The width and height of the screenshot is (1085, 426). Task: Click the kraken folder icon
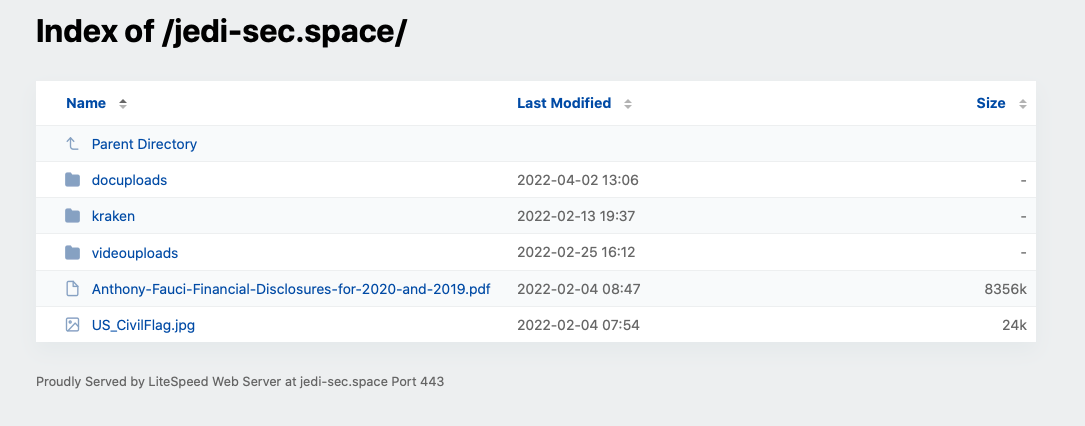point(72,216)
